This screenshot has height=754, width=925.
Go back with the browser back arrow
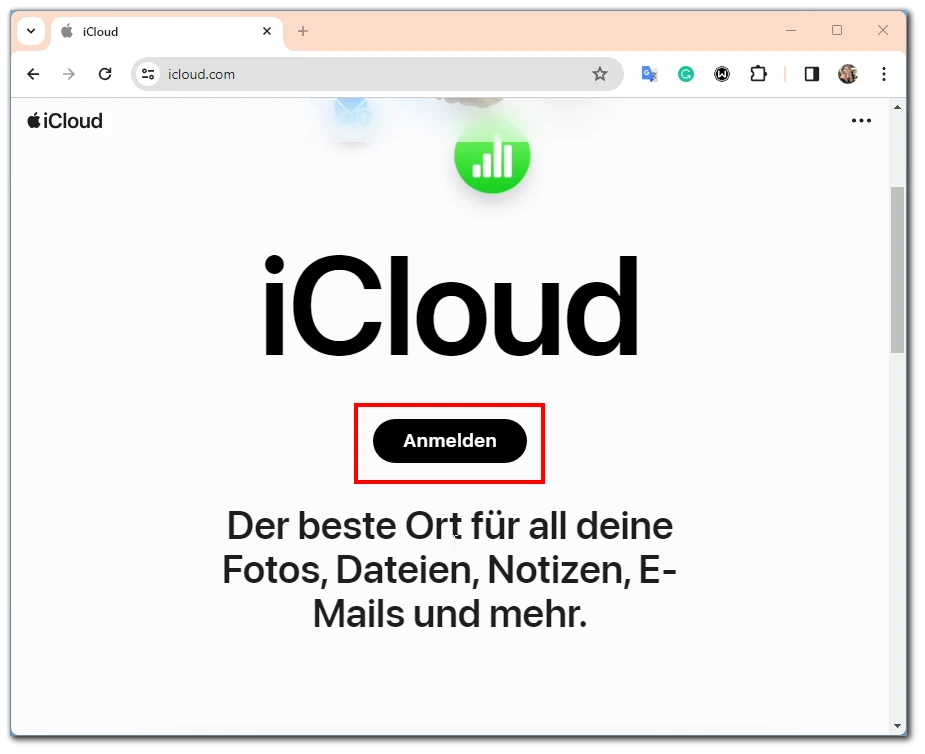point(34,74)
